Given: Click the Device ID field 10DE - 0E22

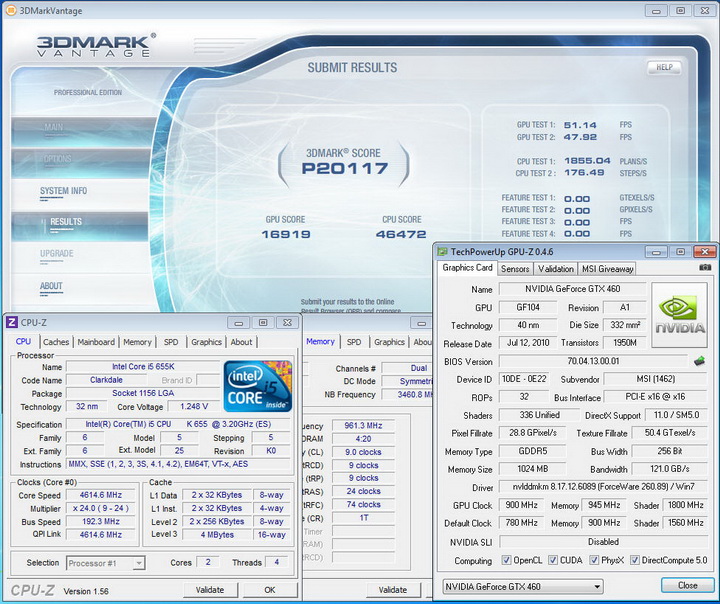Looking at the screenshot, I should pyautogui.click(x=524, y=379).
